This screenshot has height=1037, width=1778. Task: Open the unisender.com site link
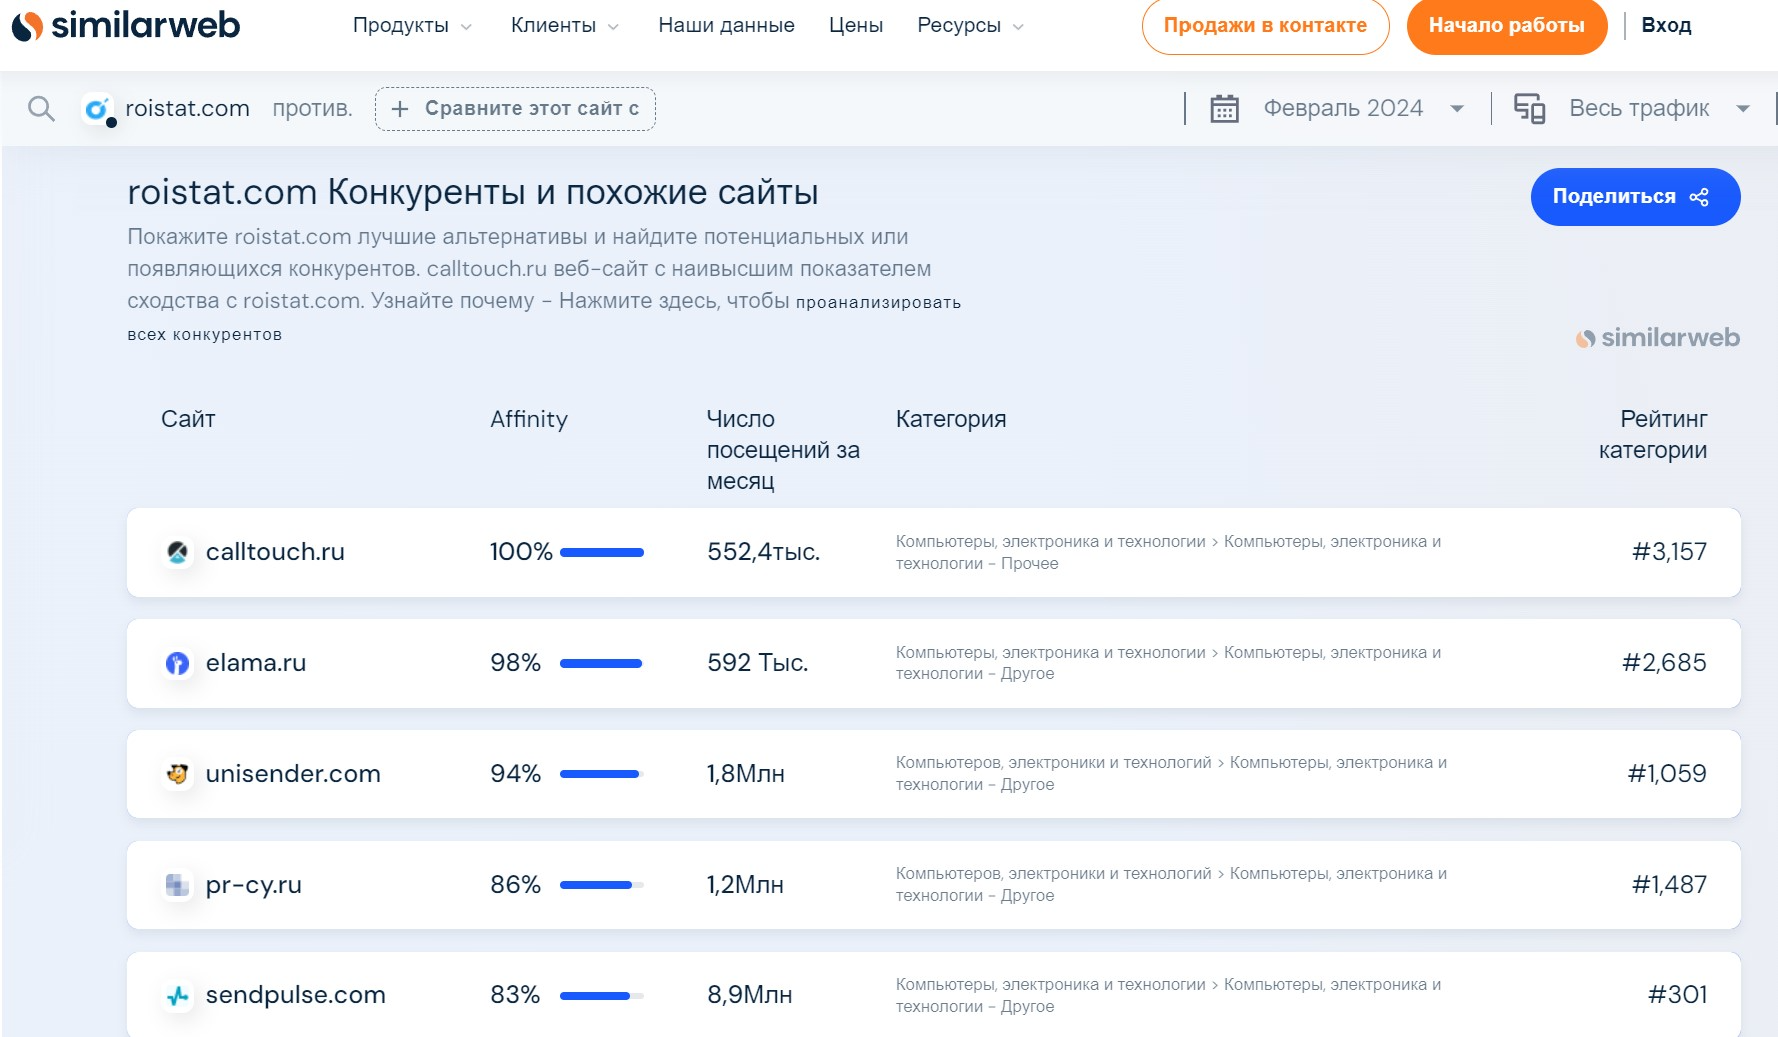click(x=293, y=774)
